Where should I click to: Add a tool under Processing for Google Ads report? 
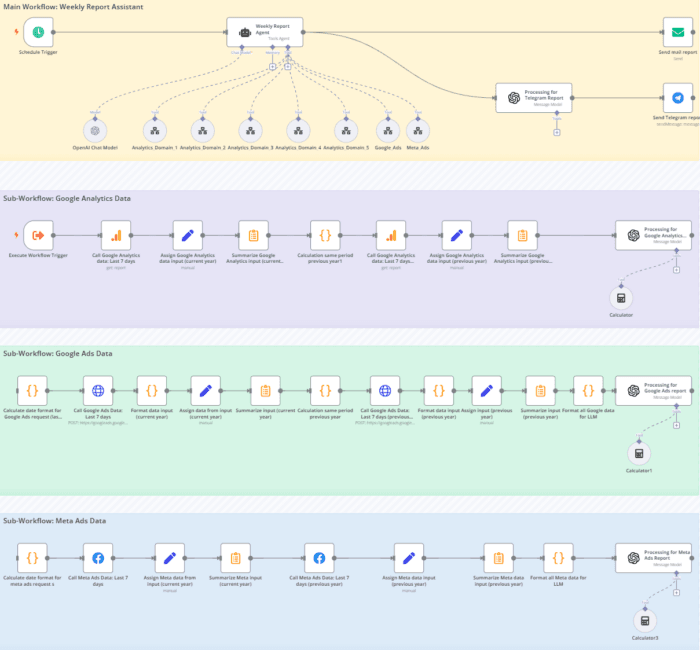click(676, 425)
